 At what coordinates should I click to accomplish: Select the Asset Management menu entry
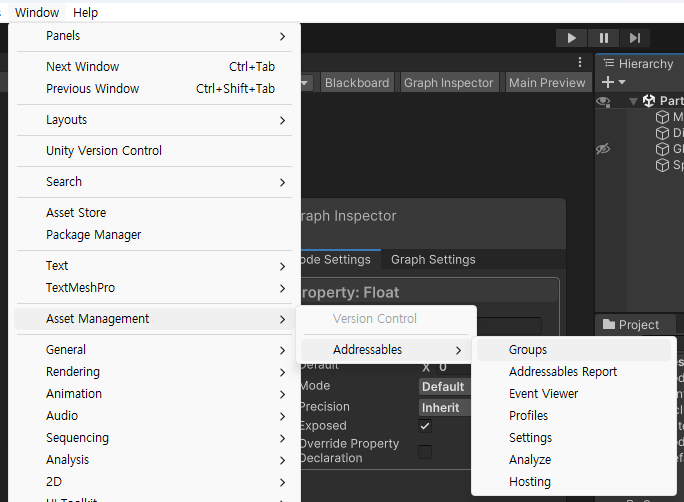[154, 319]
